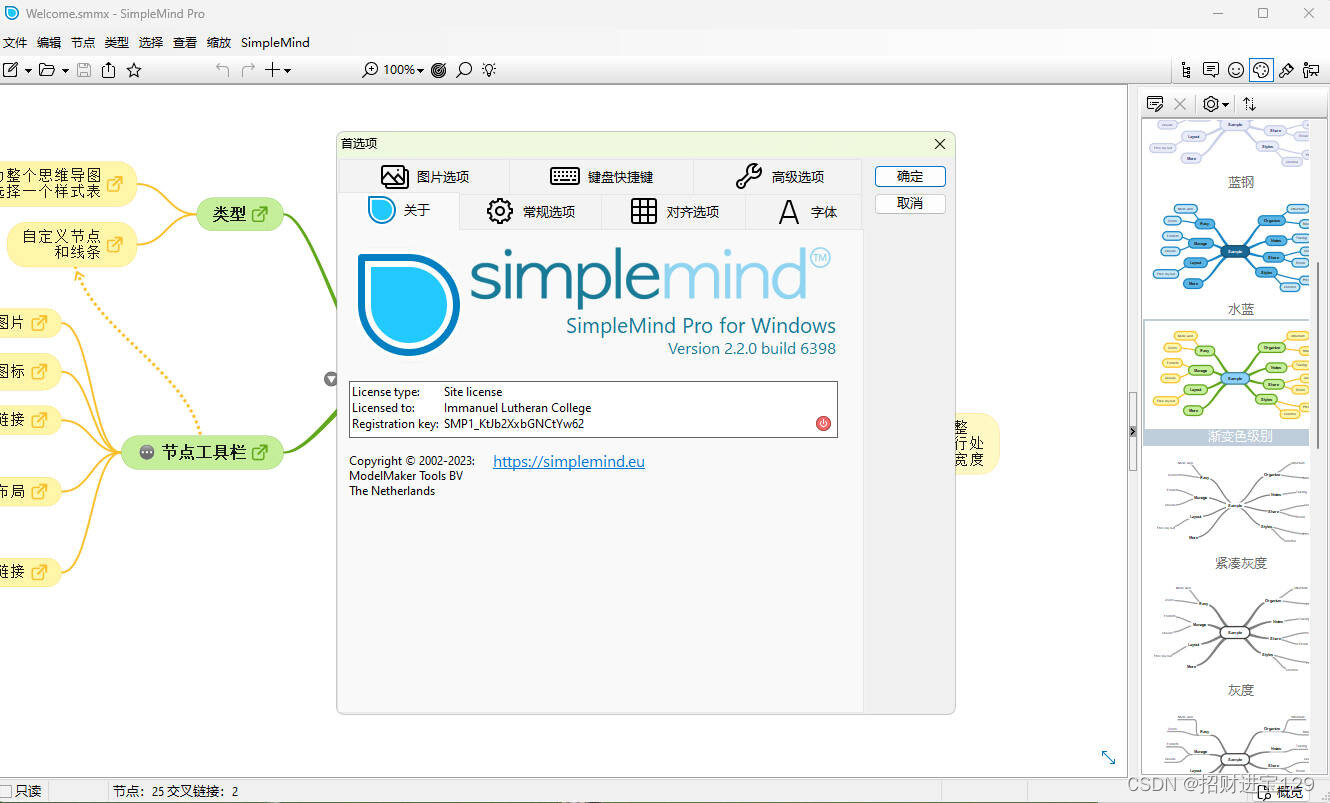Open the 编辑 menu

[49, 43]
